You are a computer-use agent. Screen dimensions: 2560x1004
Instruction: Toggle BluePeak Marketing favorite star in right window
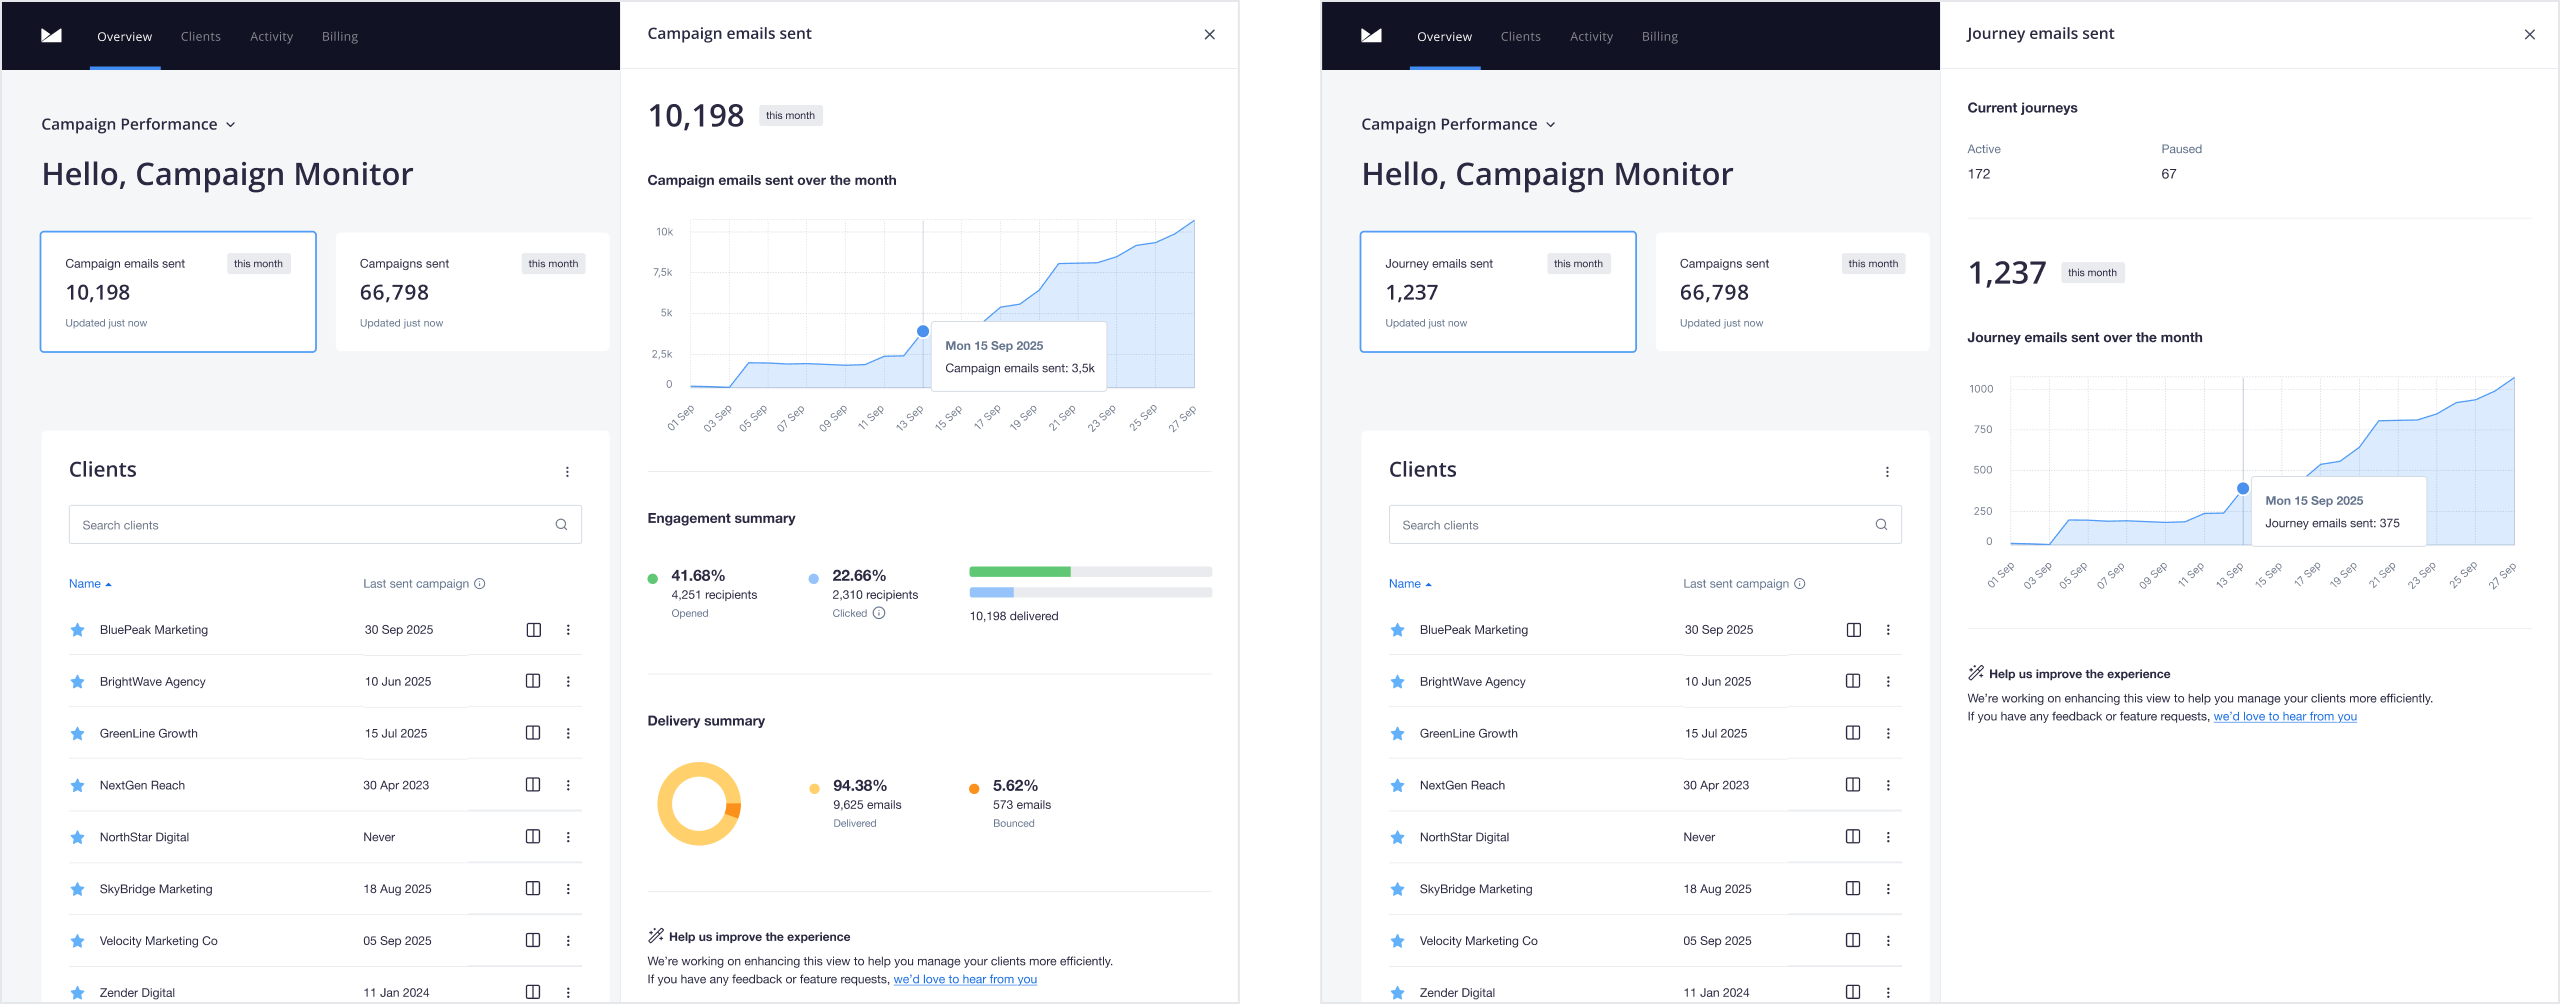click(x=1397, y=630)
